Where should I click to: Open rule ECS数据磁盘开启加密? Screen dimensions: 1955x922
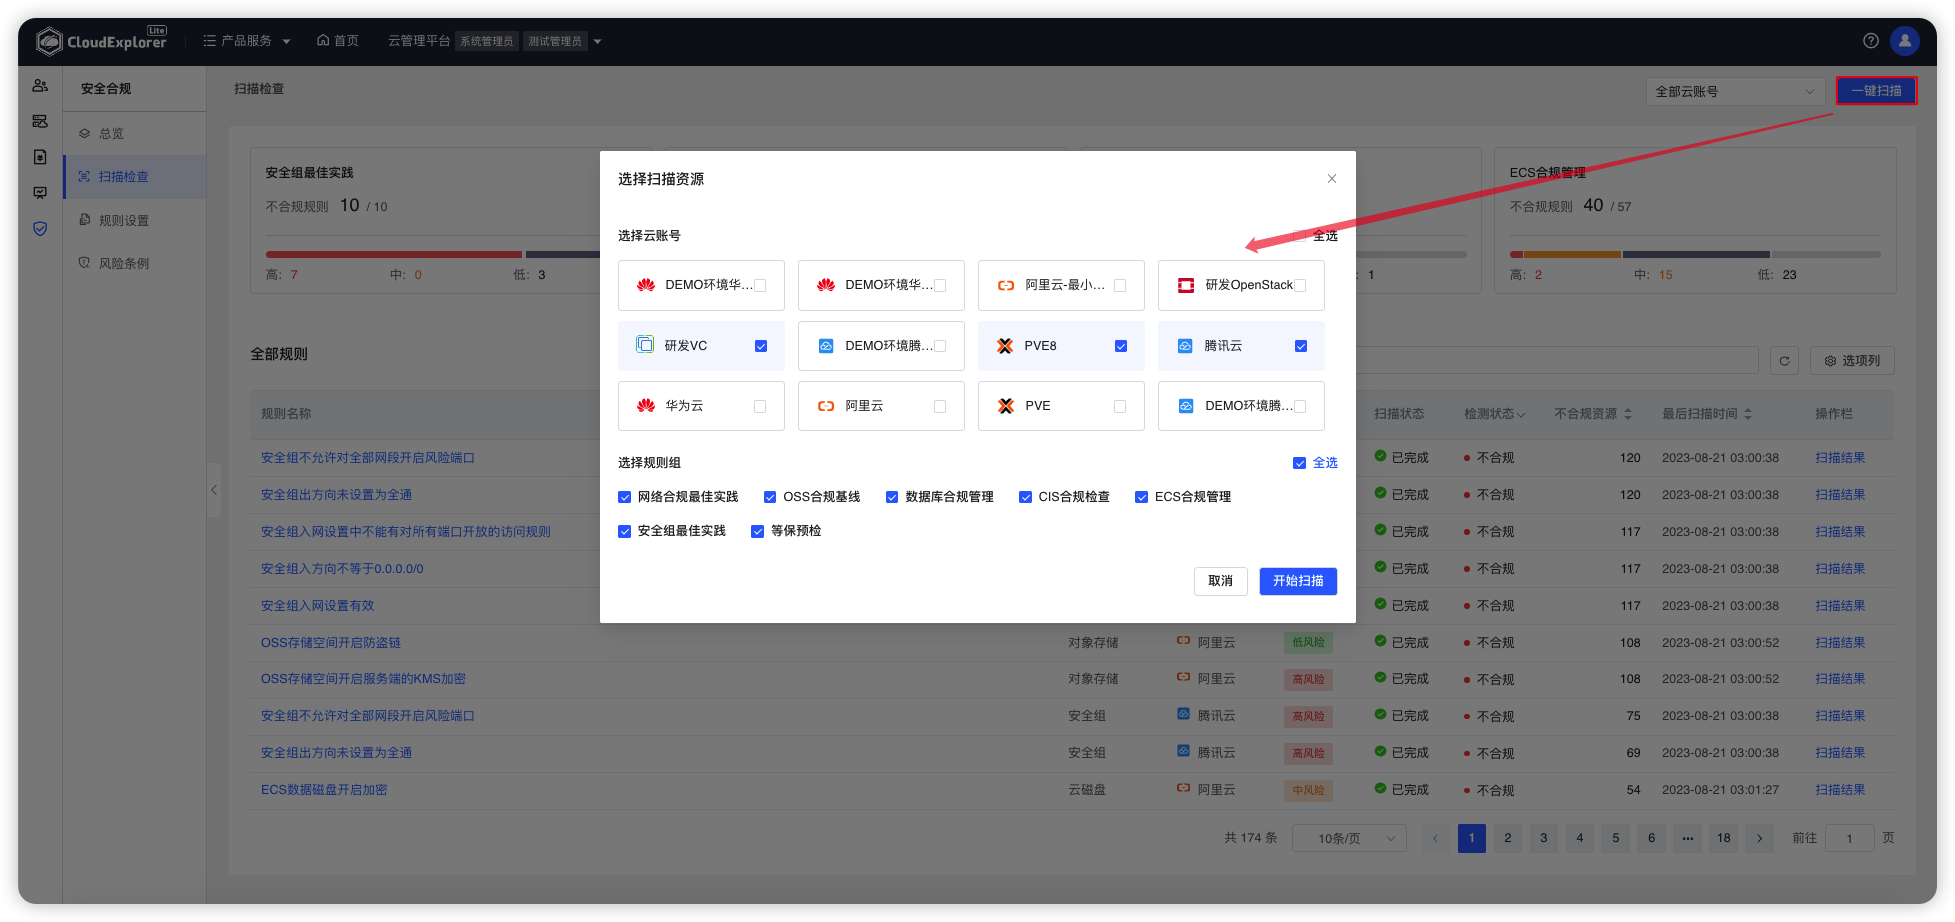324,790
